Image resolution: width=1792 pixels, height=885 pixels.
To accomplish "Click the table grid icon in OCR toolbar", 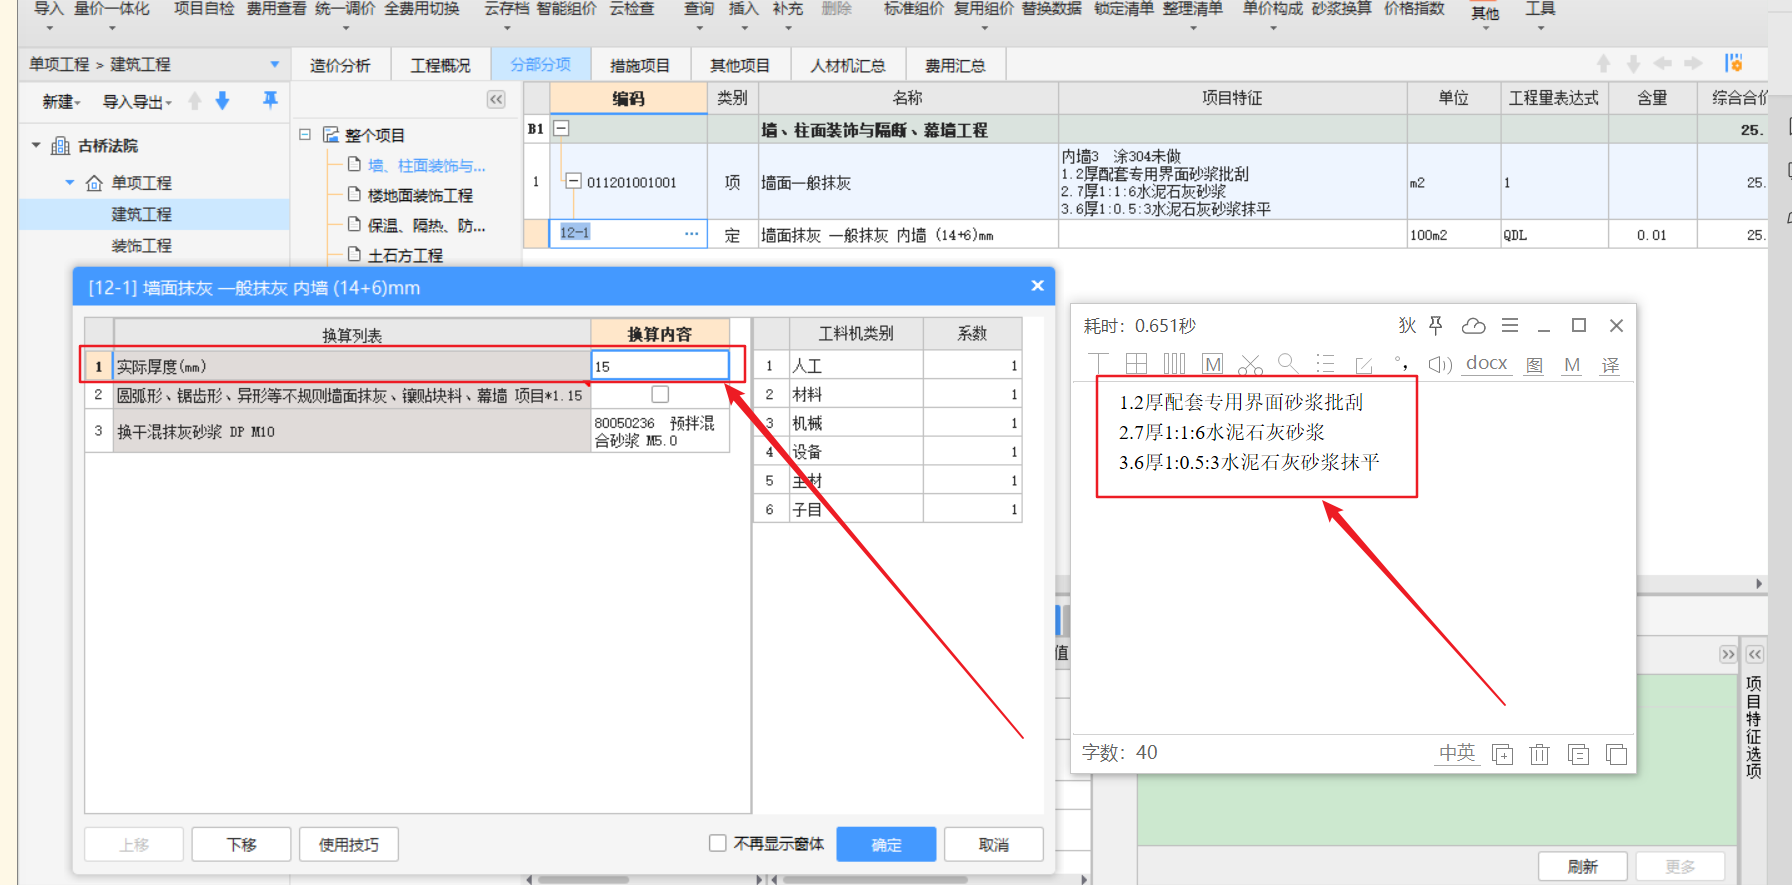I will (x=1136, y=364).
